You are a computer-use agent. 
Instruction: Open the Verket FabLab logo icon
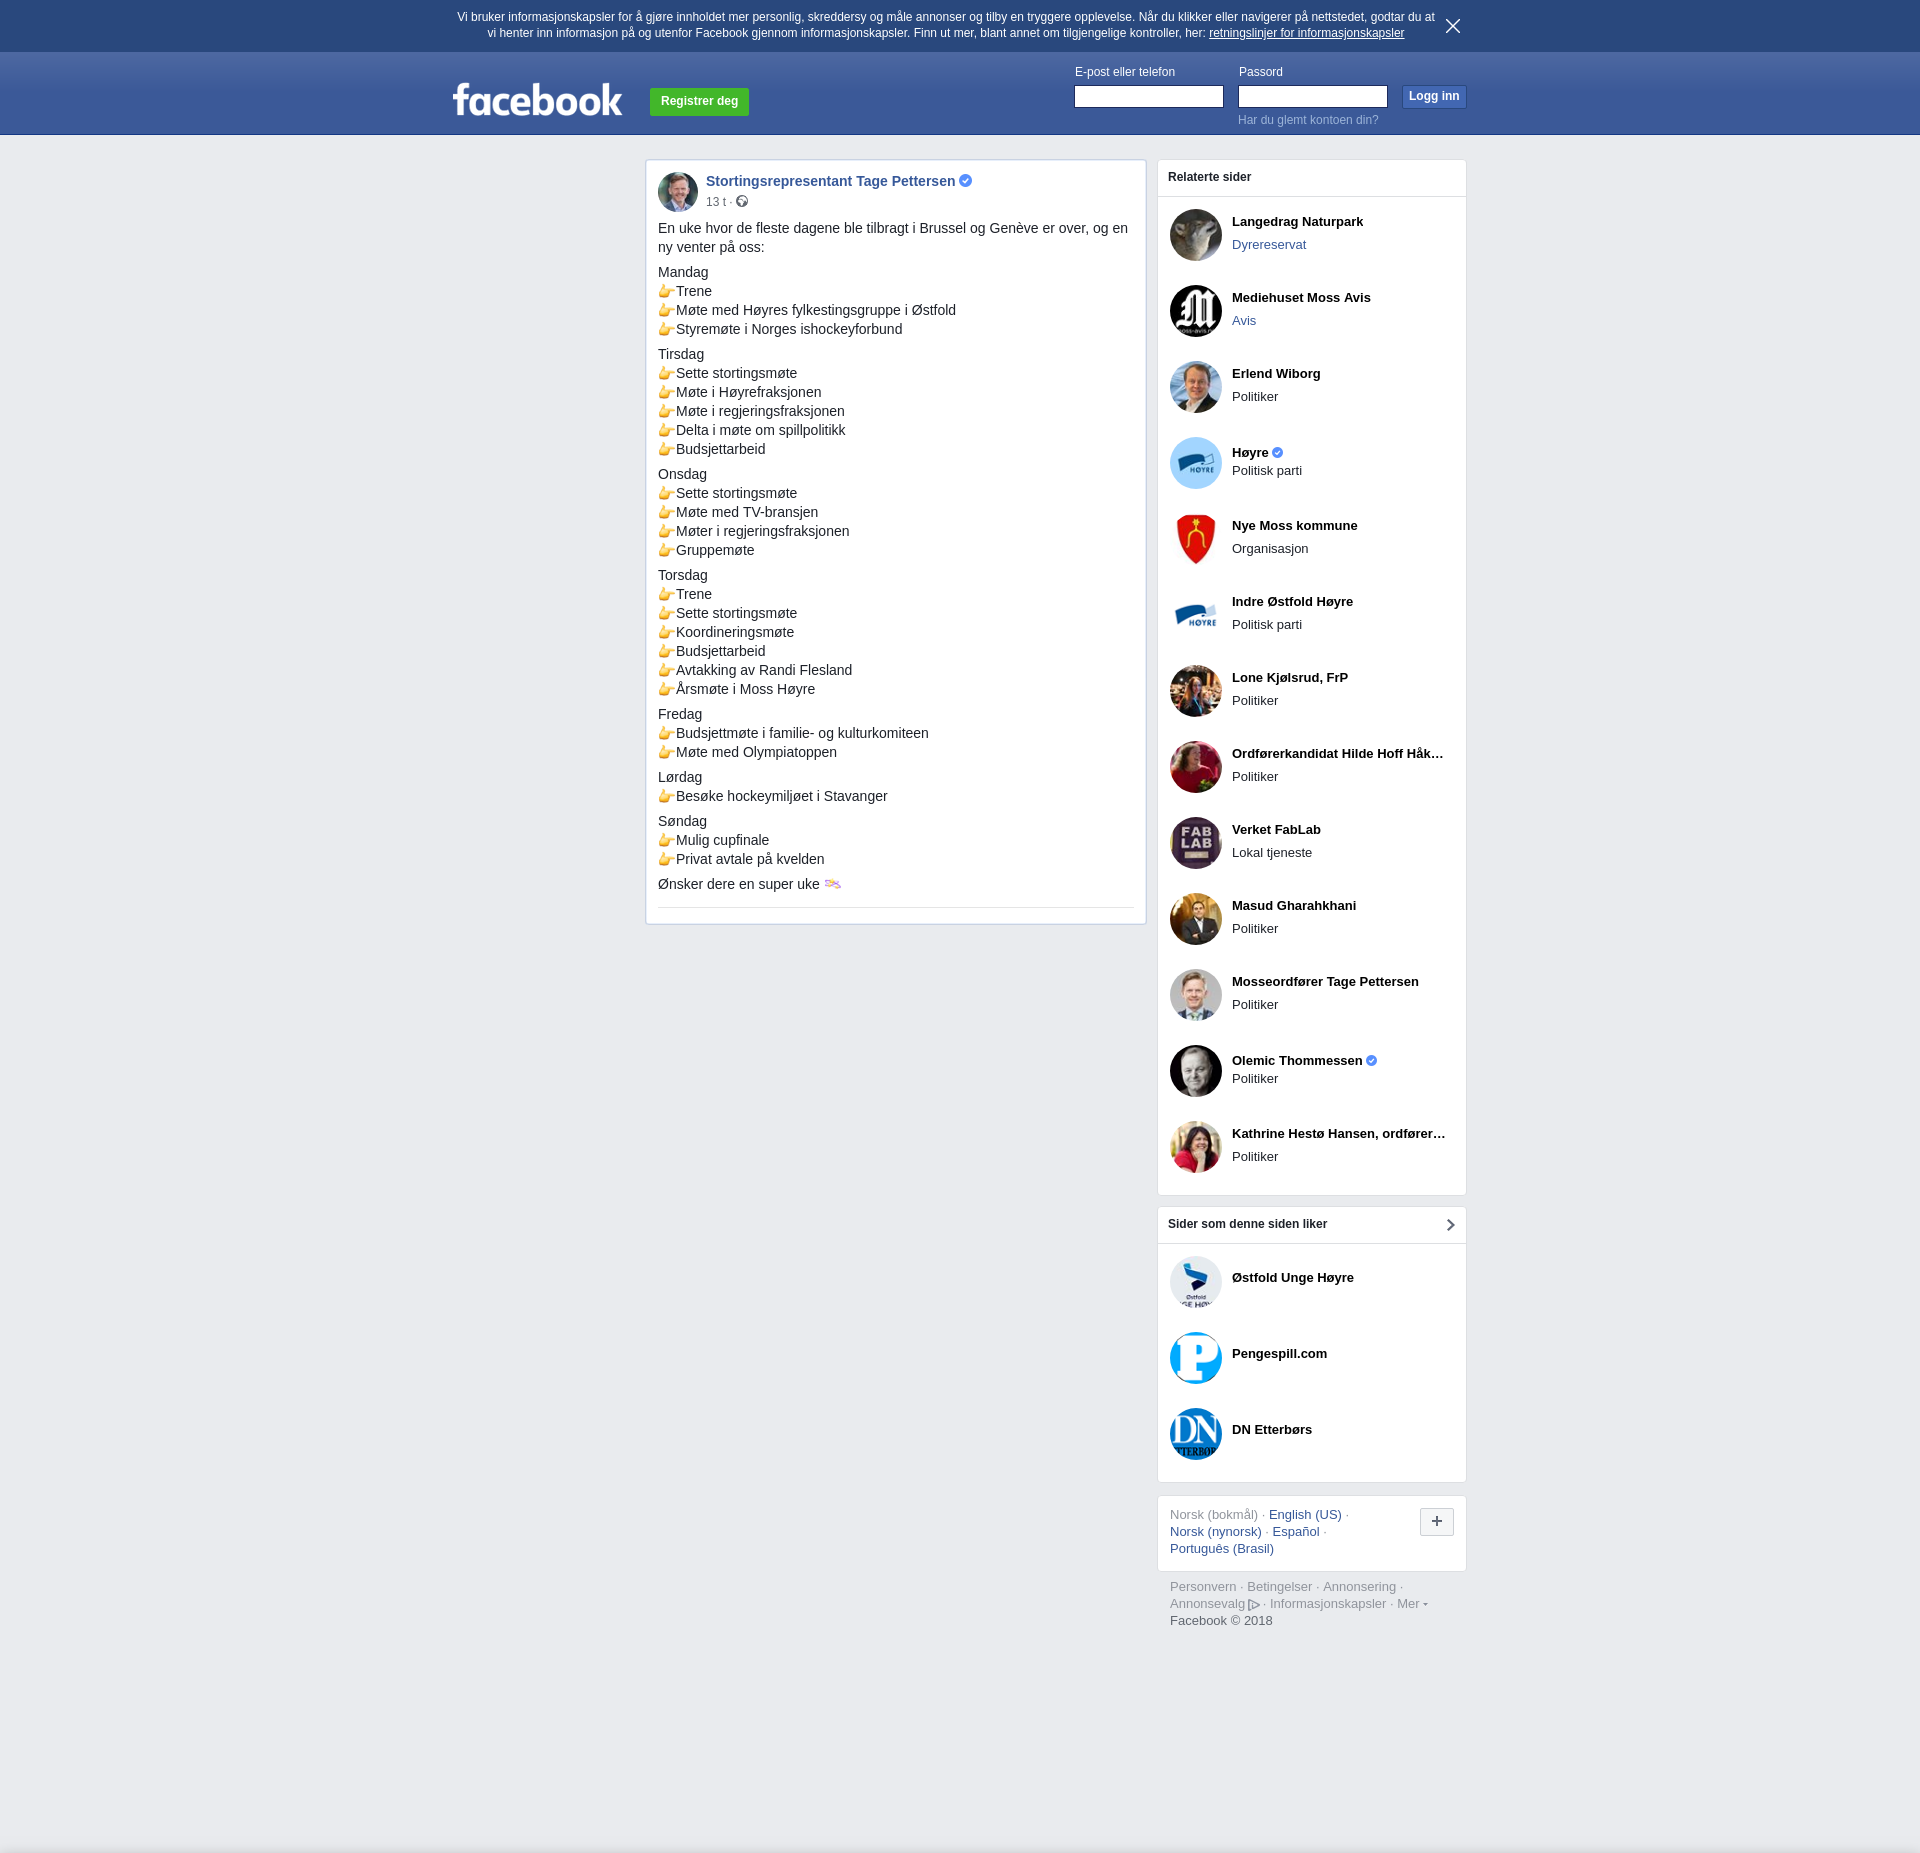pos(1195,843)
